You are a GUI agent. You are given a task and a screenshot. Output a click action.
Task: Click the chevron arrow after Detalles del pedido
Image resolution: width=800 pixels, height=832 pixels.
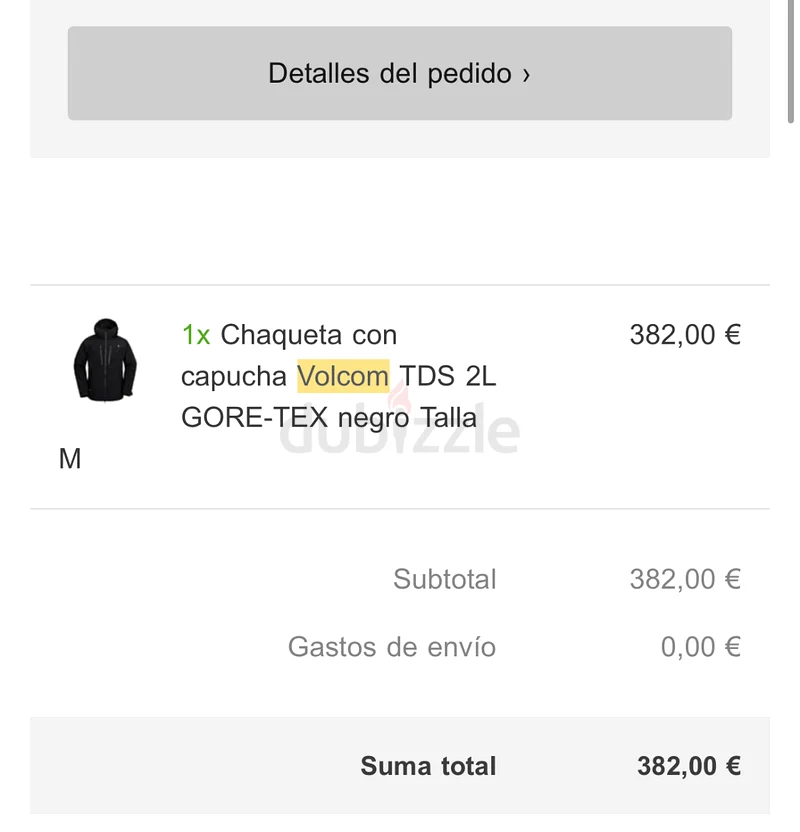tap(526, 75)
